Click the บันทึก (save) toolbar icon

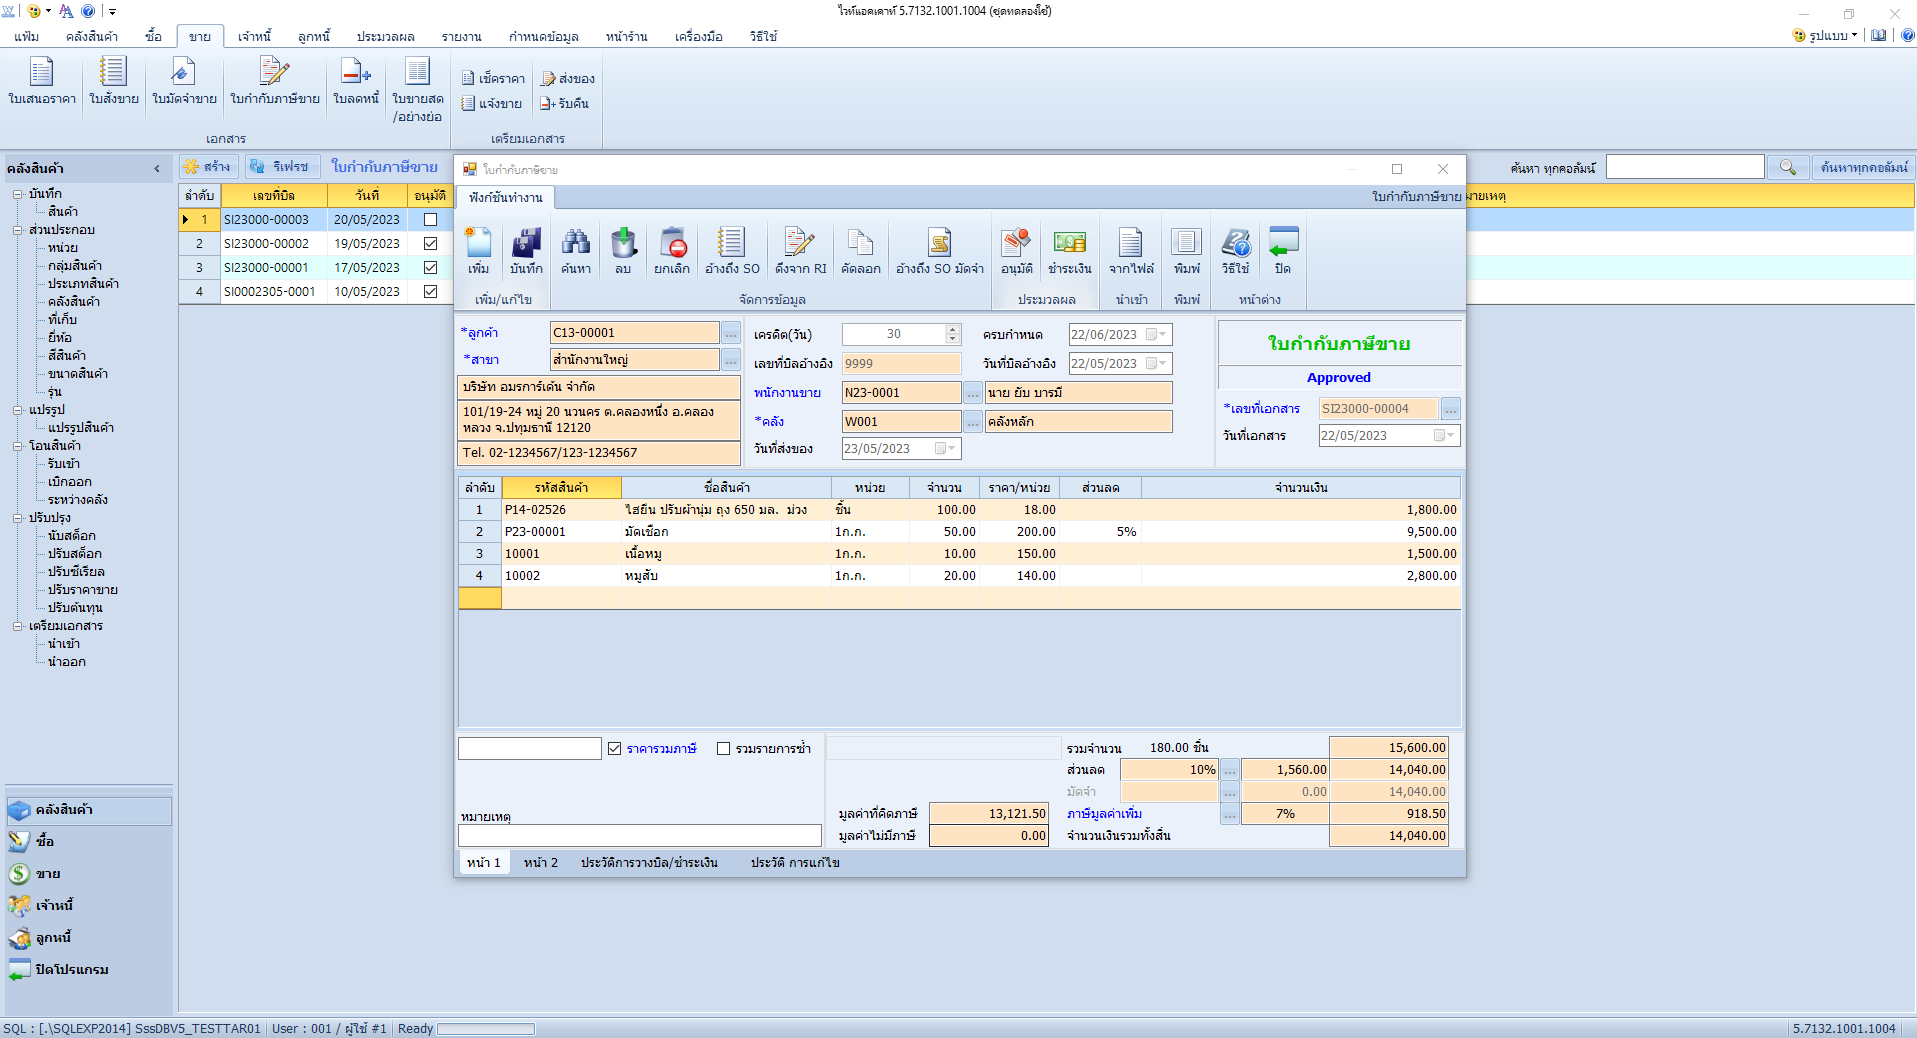pos(526,251)
